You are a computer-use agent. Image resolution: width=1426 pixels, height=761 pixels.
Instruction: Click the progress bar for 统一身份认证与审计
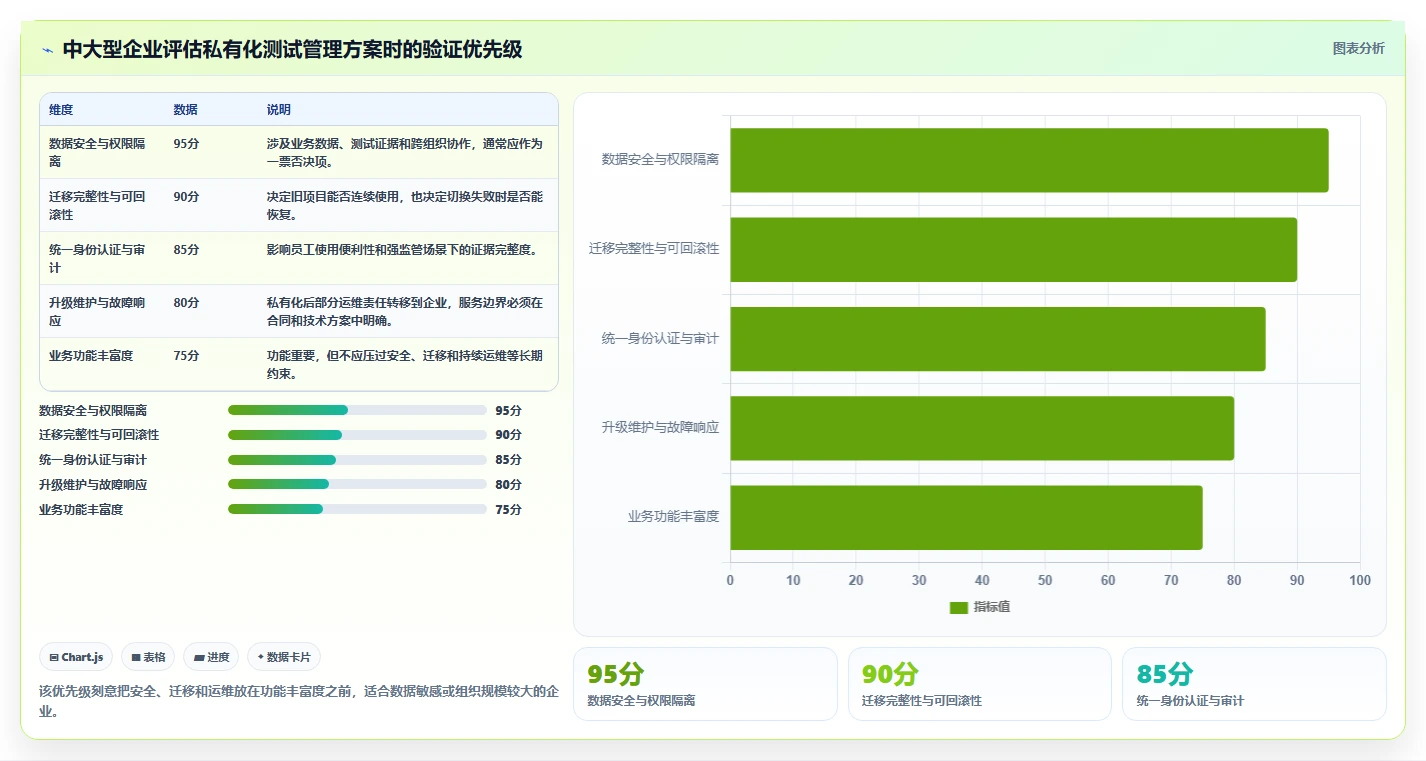(357, 460)
